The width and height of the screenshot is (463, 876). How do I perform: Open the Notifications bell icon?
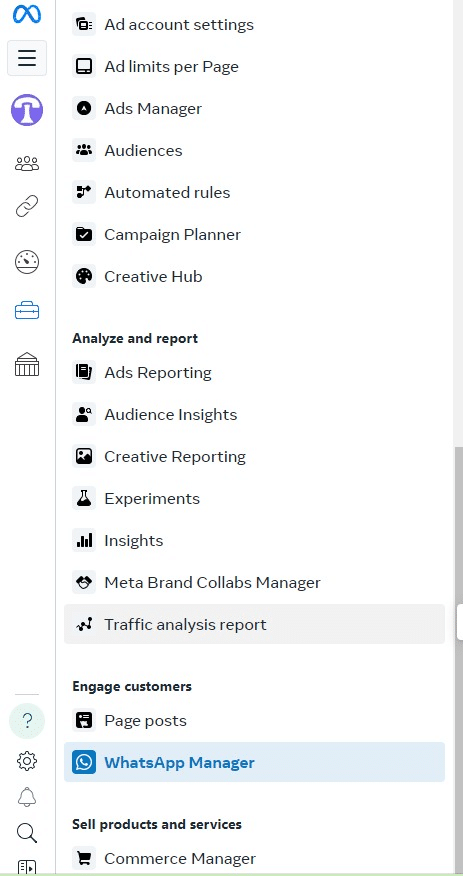[27, 797]
